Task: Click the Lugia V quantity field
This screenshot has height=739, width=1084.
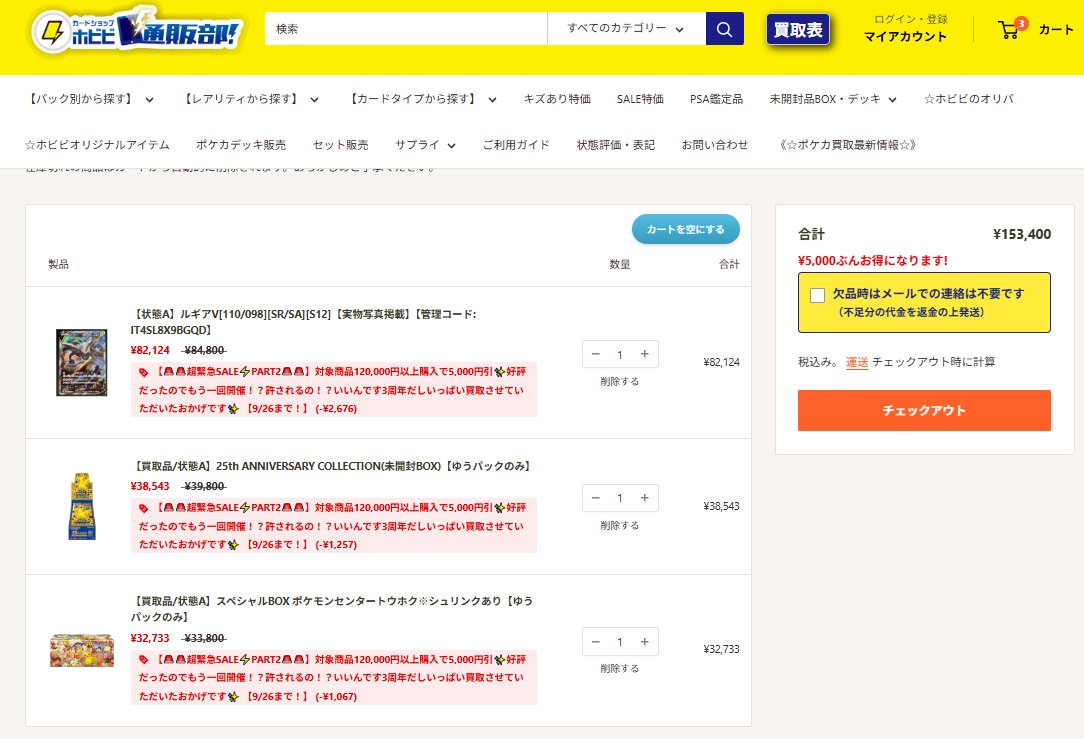Action: (620, 355)
